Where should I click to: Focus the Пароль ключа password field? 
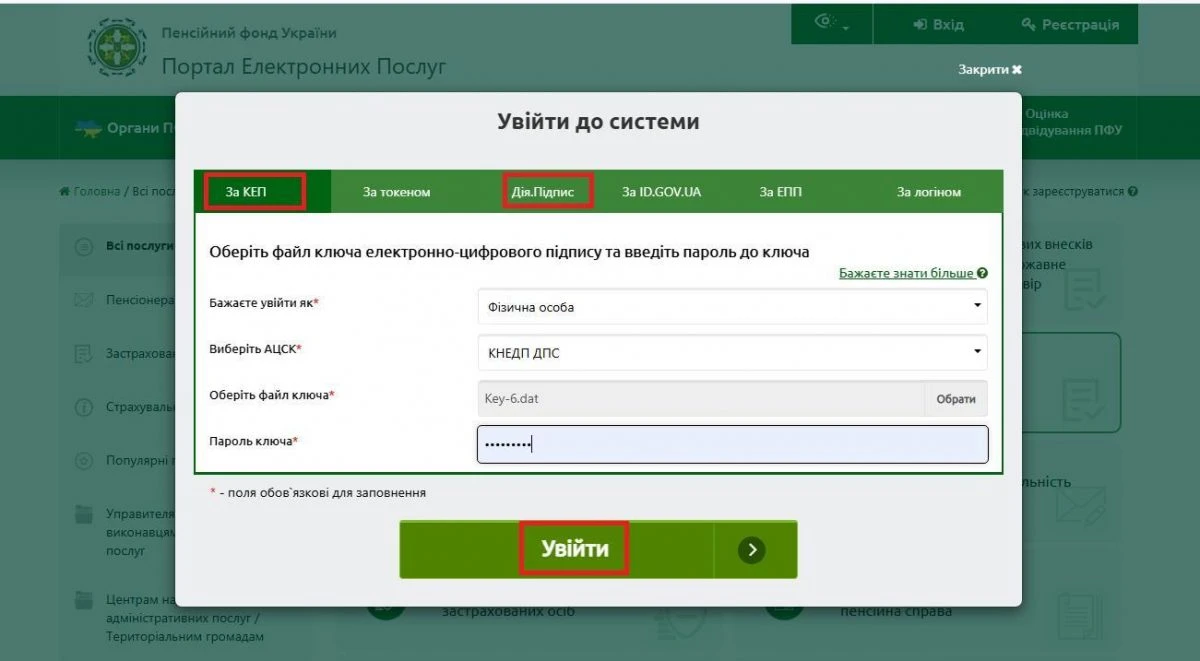point(732,445)
